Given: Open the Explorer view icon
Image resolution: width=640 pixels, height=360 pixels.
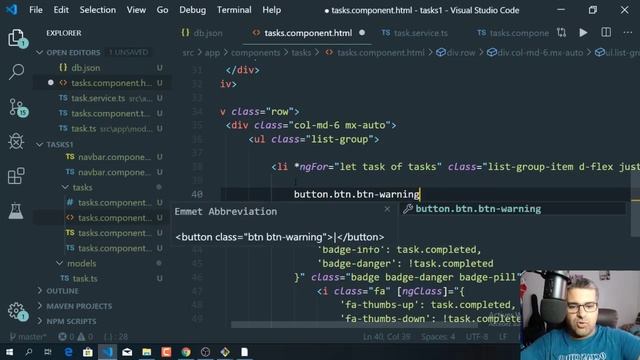Looking at the screenshot, I should (16, 38).
